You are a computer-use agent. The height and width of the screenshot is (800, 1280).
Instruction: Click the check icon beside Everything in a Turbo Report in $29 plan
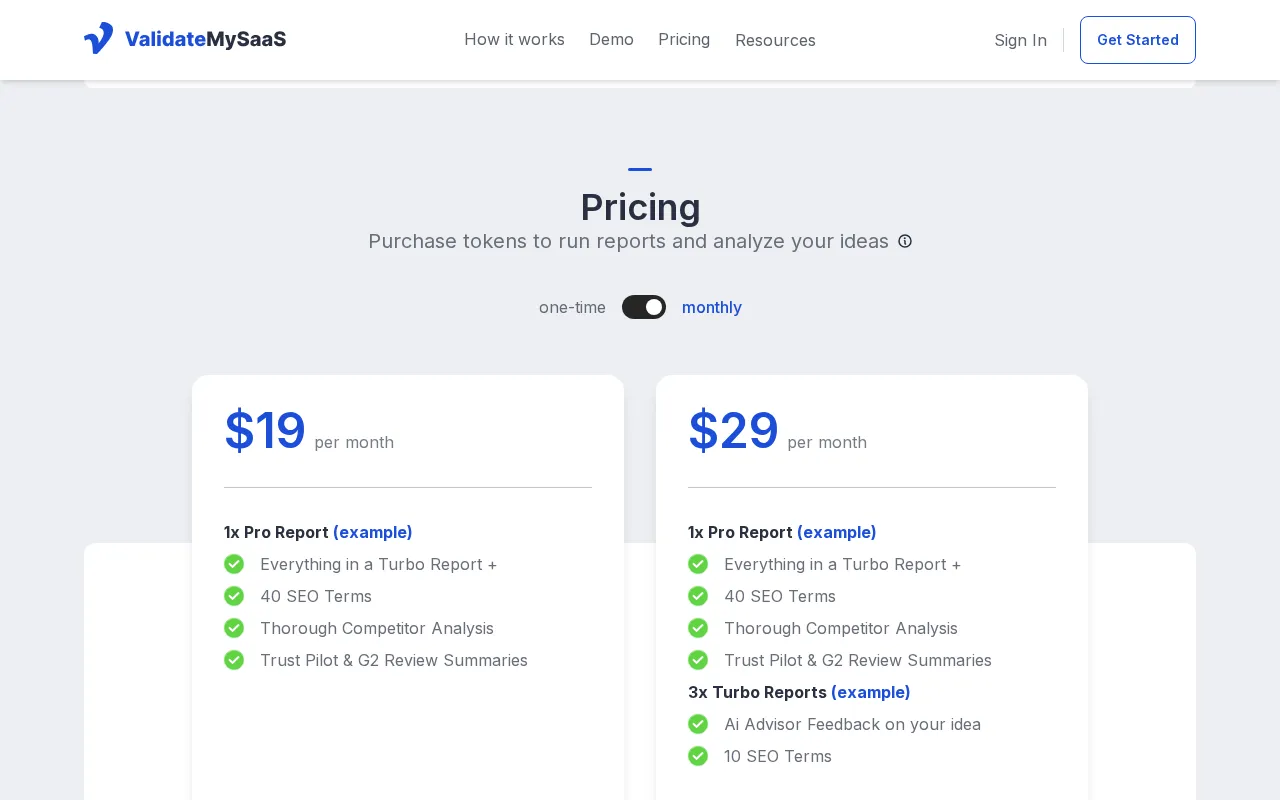point(698,564)
